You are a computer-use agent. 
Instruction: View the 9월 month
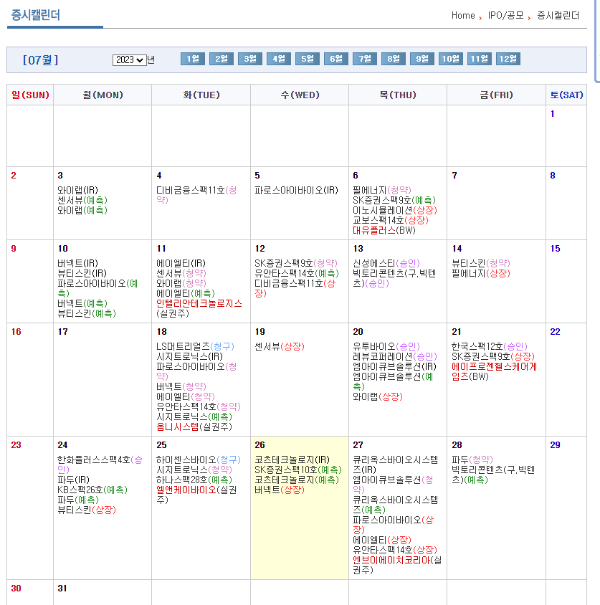pos(422,59)
